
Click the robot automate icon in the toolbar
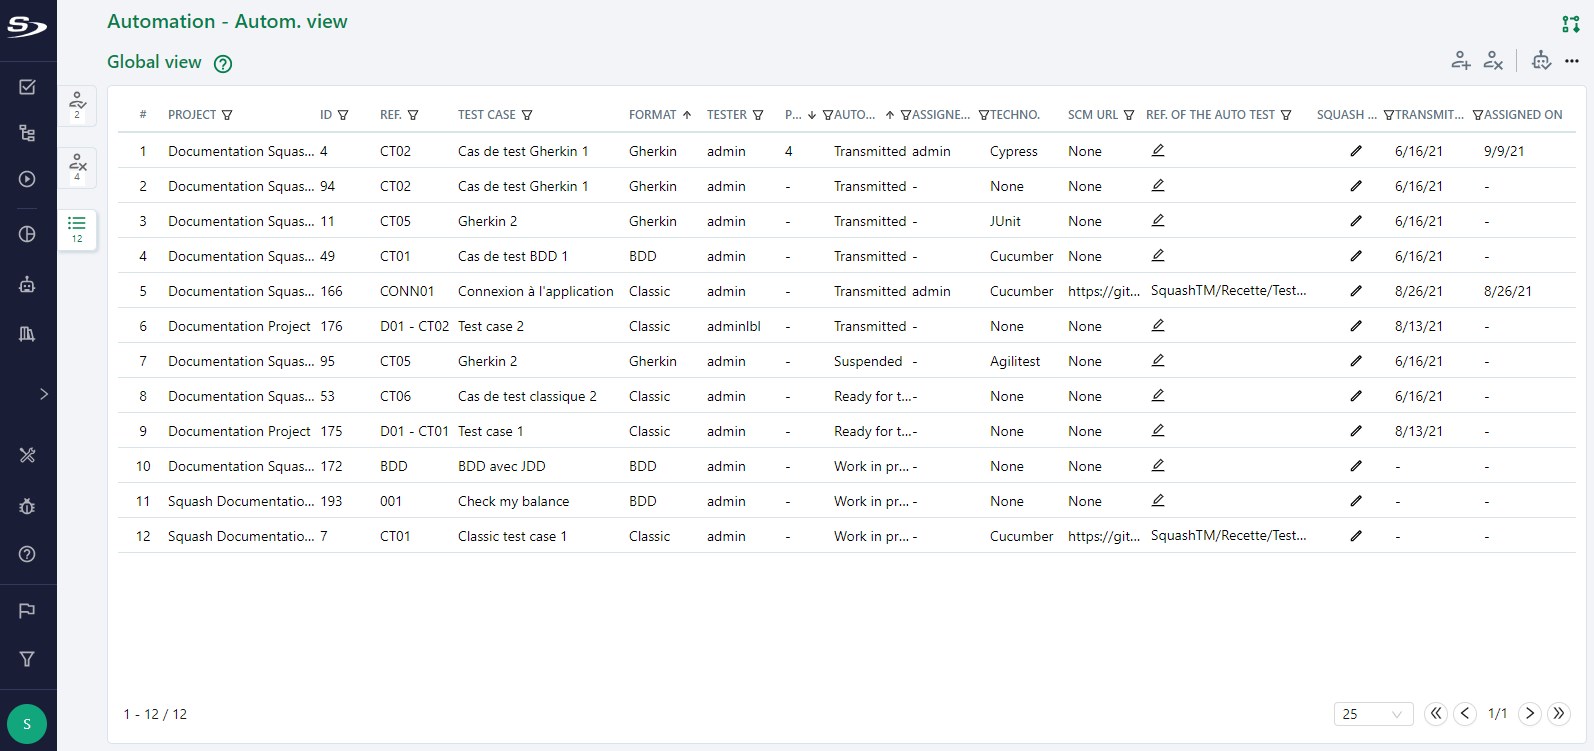tap(1541, 61)
